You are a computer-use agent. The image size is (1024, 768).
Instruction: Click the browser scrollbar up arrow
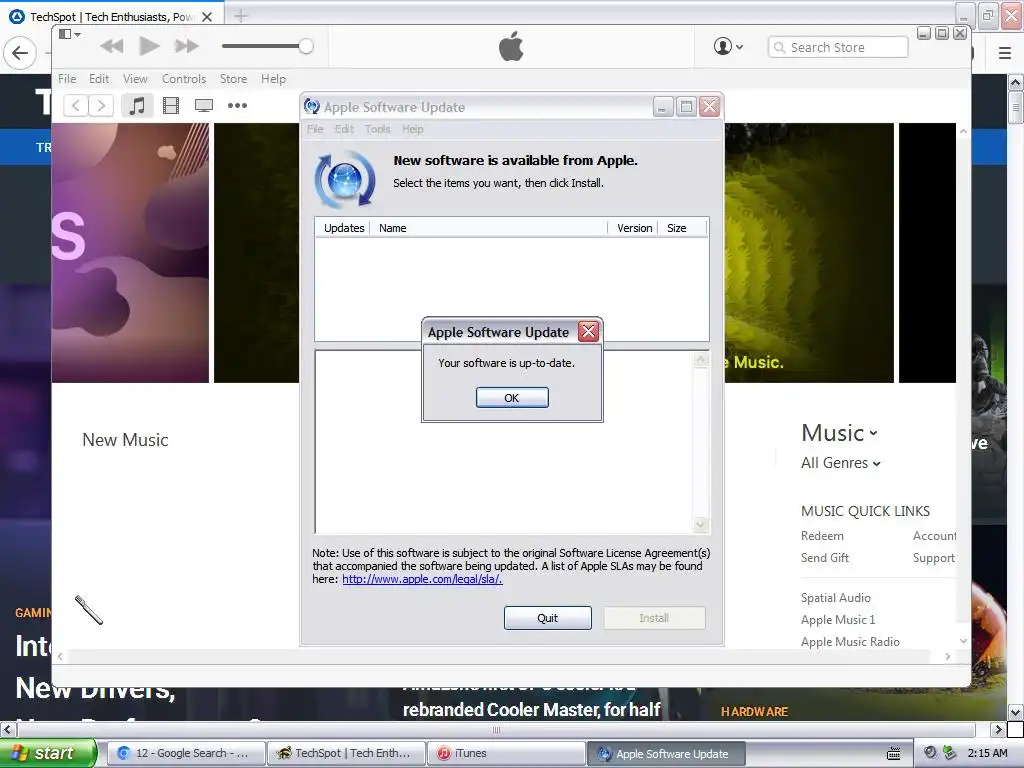(x=1016, y=83)
